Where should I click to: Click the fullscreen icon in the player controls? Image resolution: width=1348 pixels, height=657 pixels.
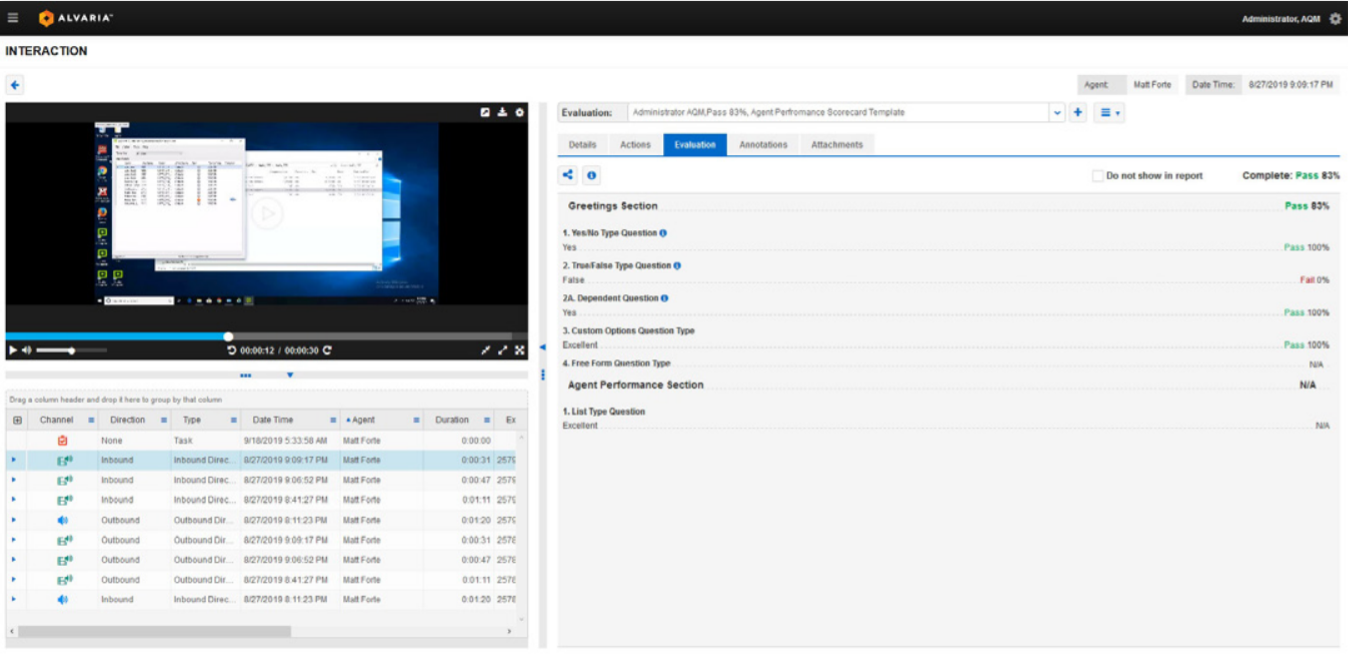click(x=520, y=348)
